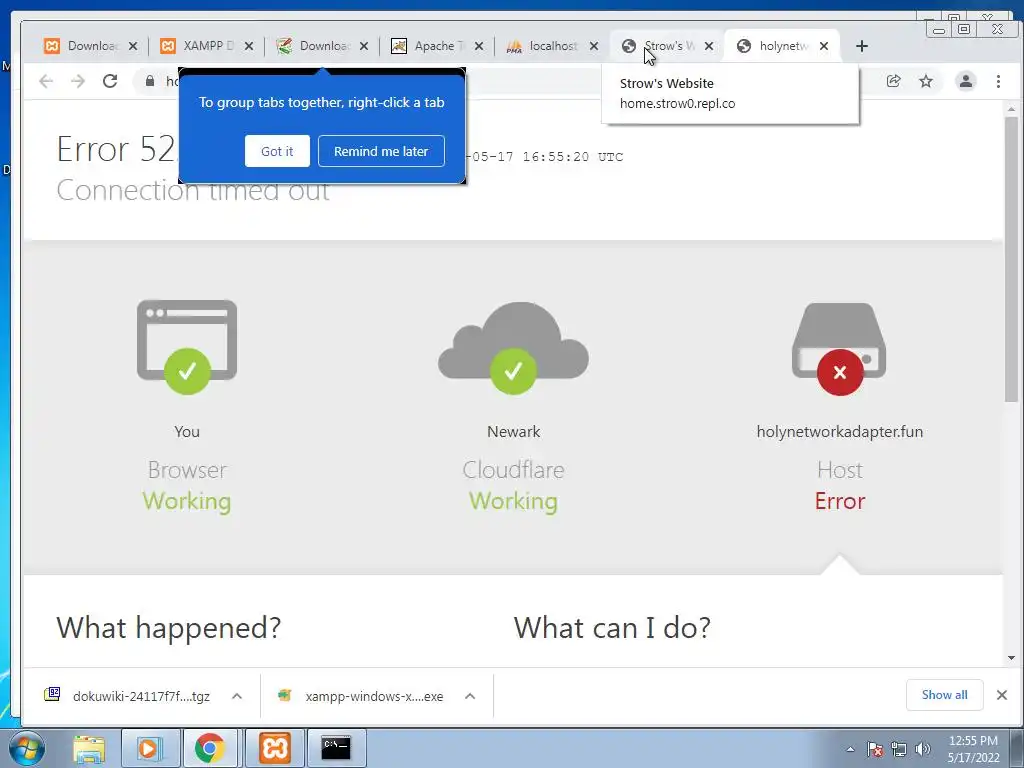Click the browser status check icon

187,371
